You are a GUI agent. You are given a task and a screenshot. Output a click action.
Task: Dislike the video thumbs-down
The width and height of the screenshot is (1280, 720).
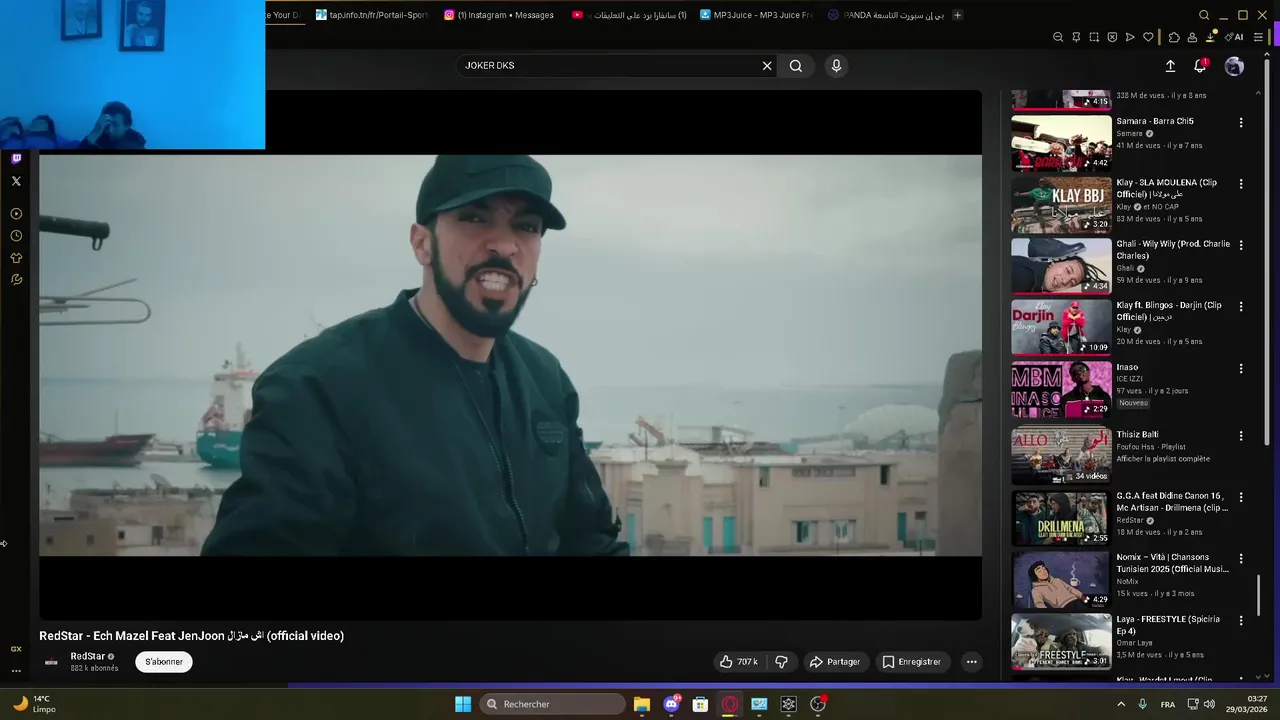782,662
